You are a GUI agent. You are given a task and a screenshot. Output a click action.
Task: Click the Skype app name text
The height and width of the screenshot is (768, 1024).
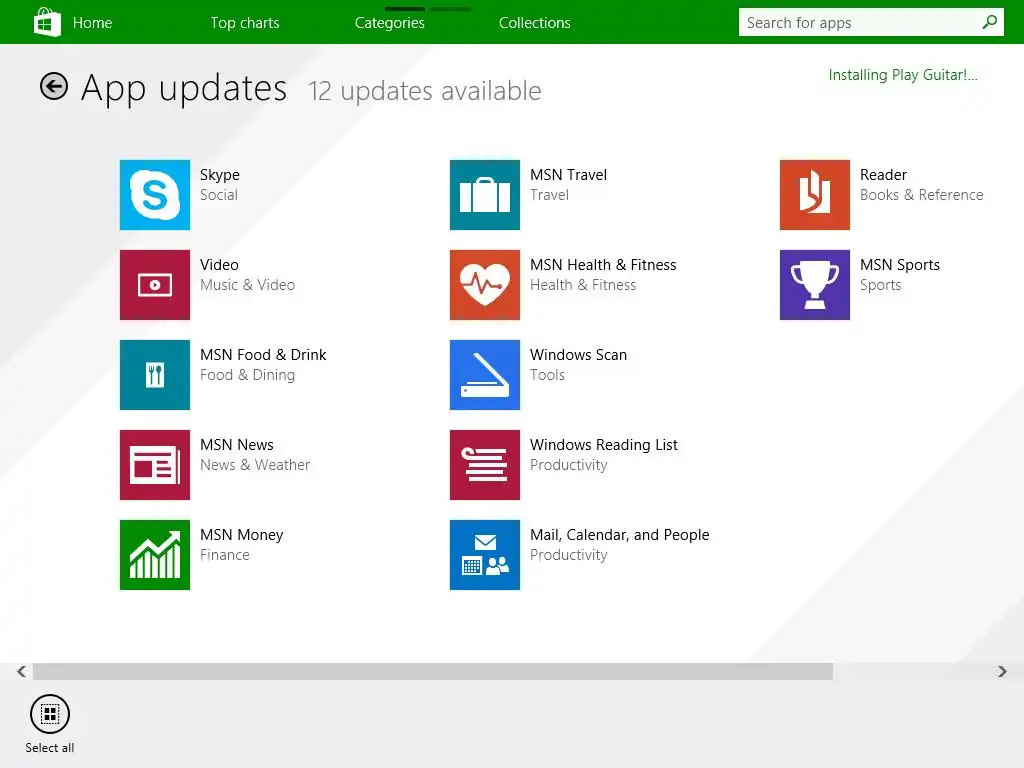(x=219, y=175)
